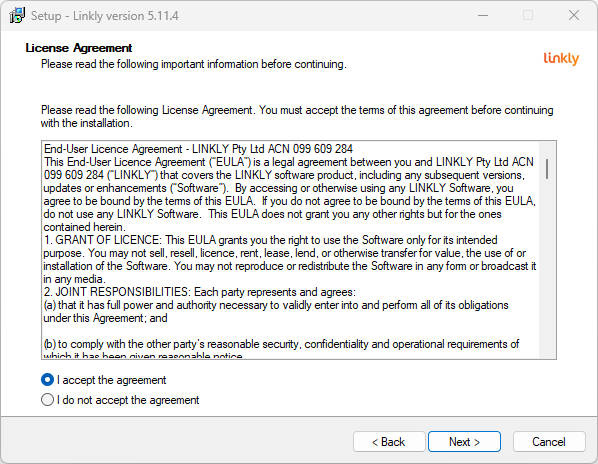Click the window title "Setup - Linkly version 5.11.4"

[x=104, y=16]
